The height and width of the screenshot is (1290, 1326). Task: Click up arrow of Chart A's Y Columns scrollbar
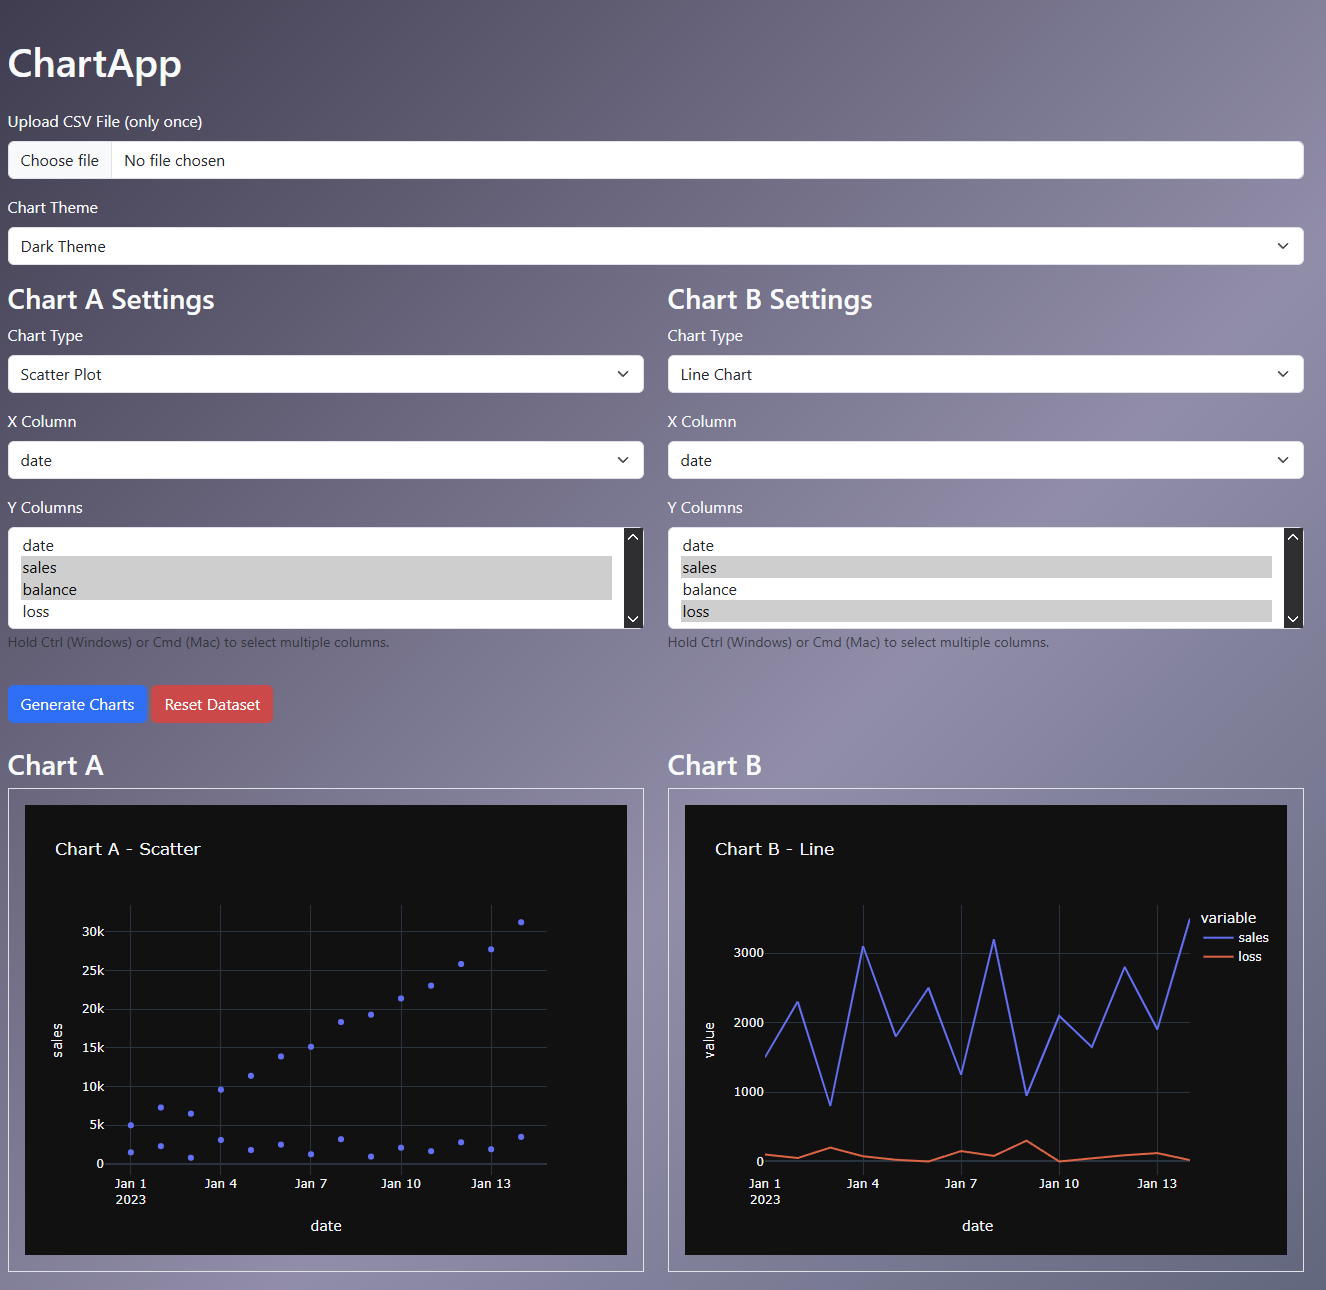point(633,537)
